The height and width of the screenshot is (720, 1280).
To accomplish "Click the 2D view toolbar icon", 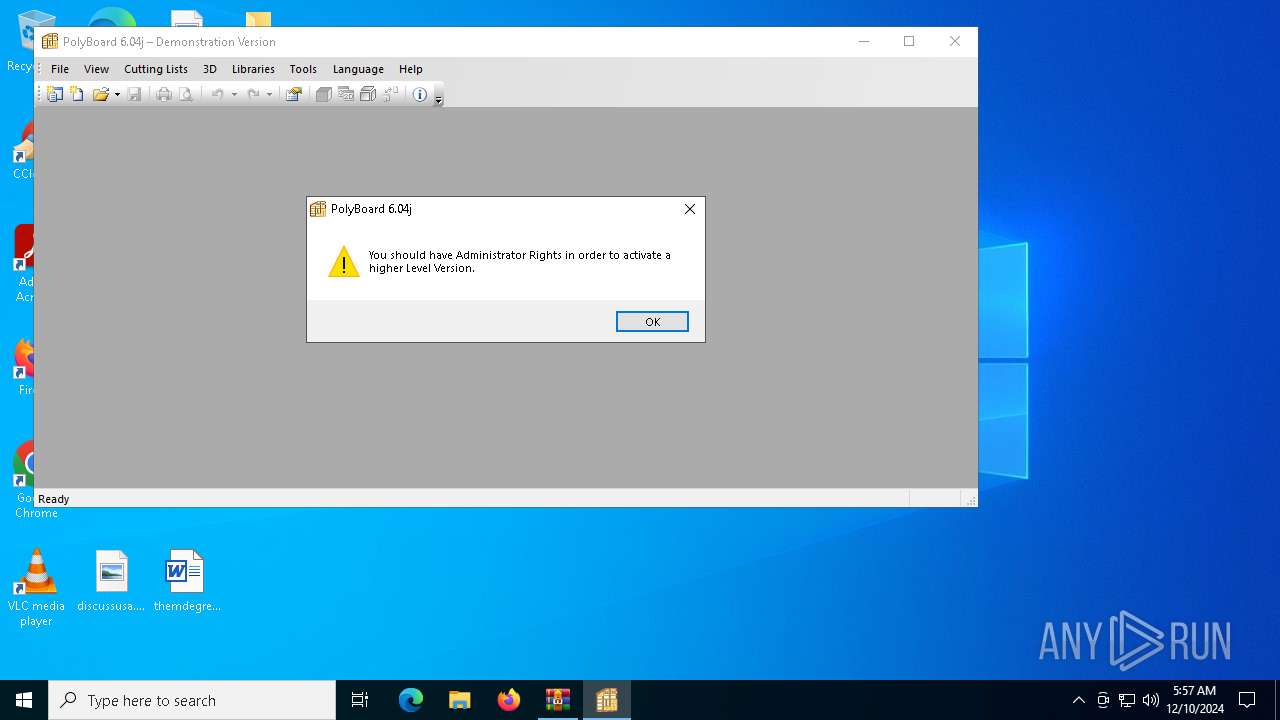I will [346, 94].
